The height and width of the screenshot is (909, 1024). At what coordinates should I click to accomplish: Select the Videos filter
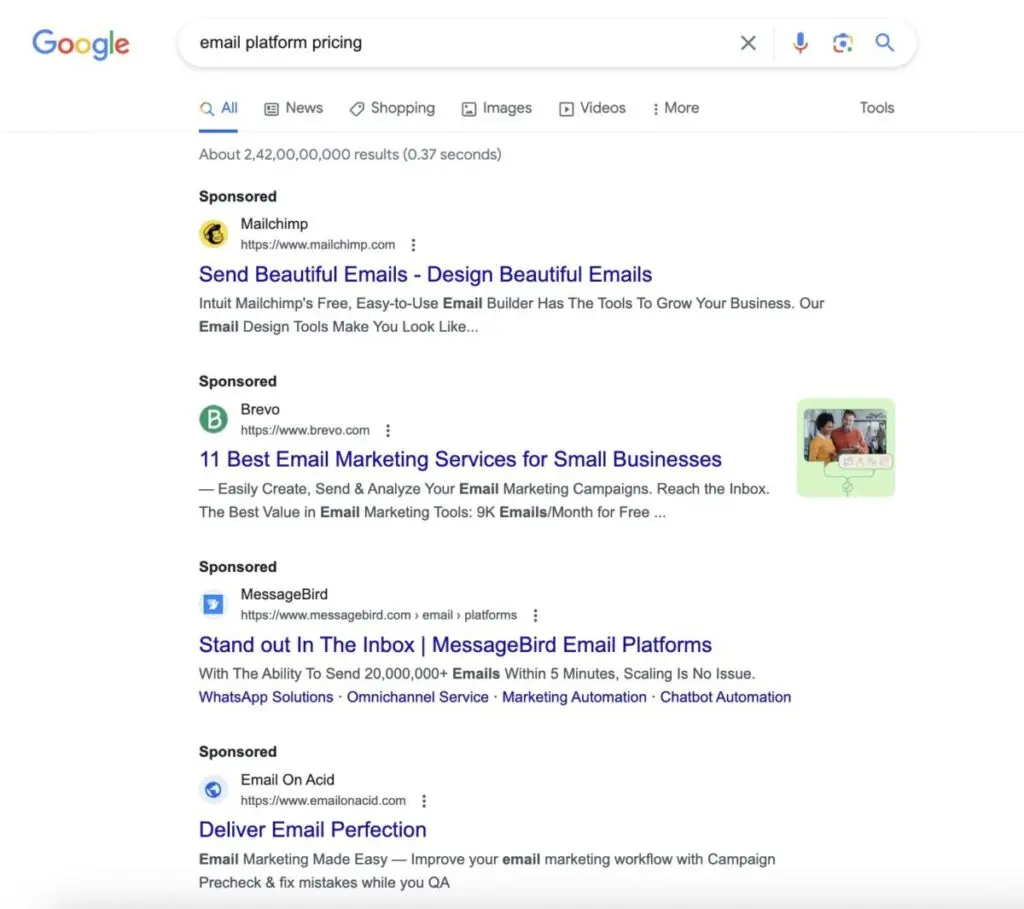592,108
